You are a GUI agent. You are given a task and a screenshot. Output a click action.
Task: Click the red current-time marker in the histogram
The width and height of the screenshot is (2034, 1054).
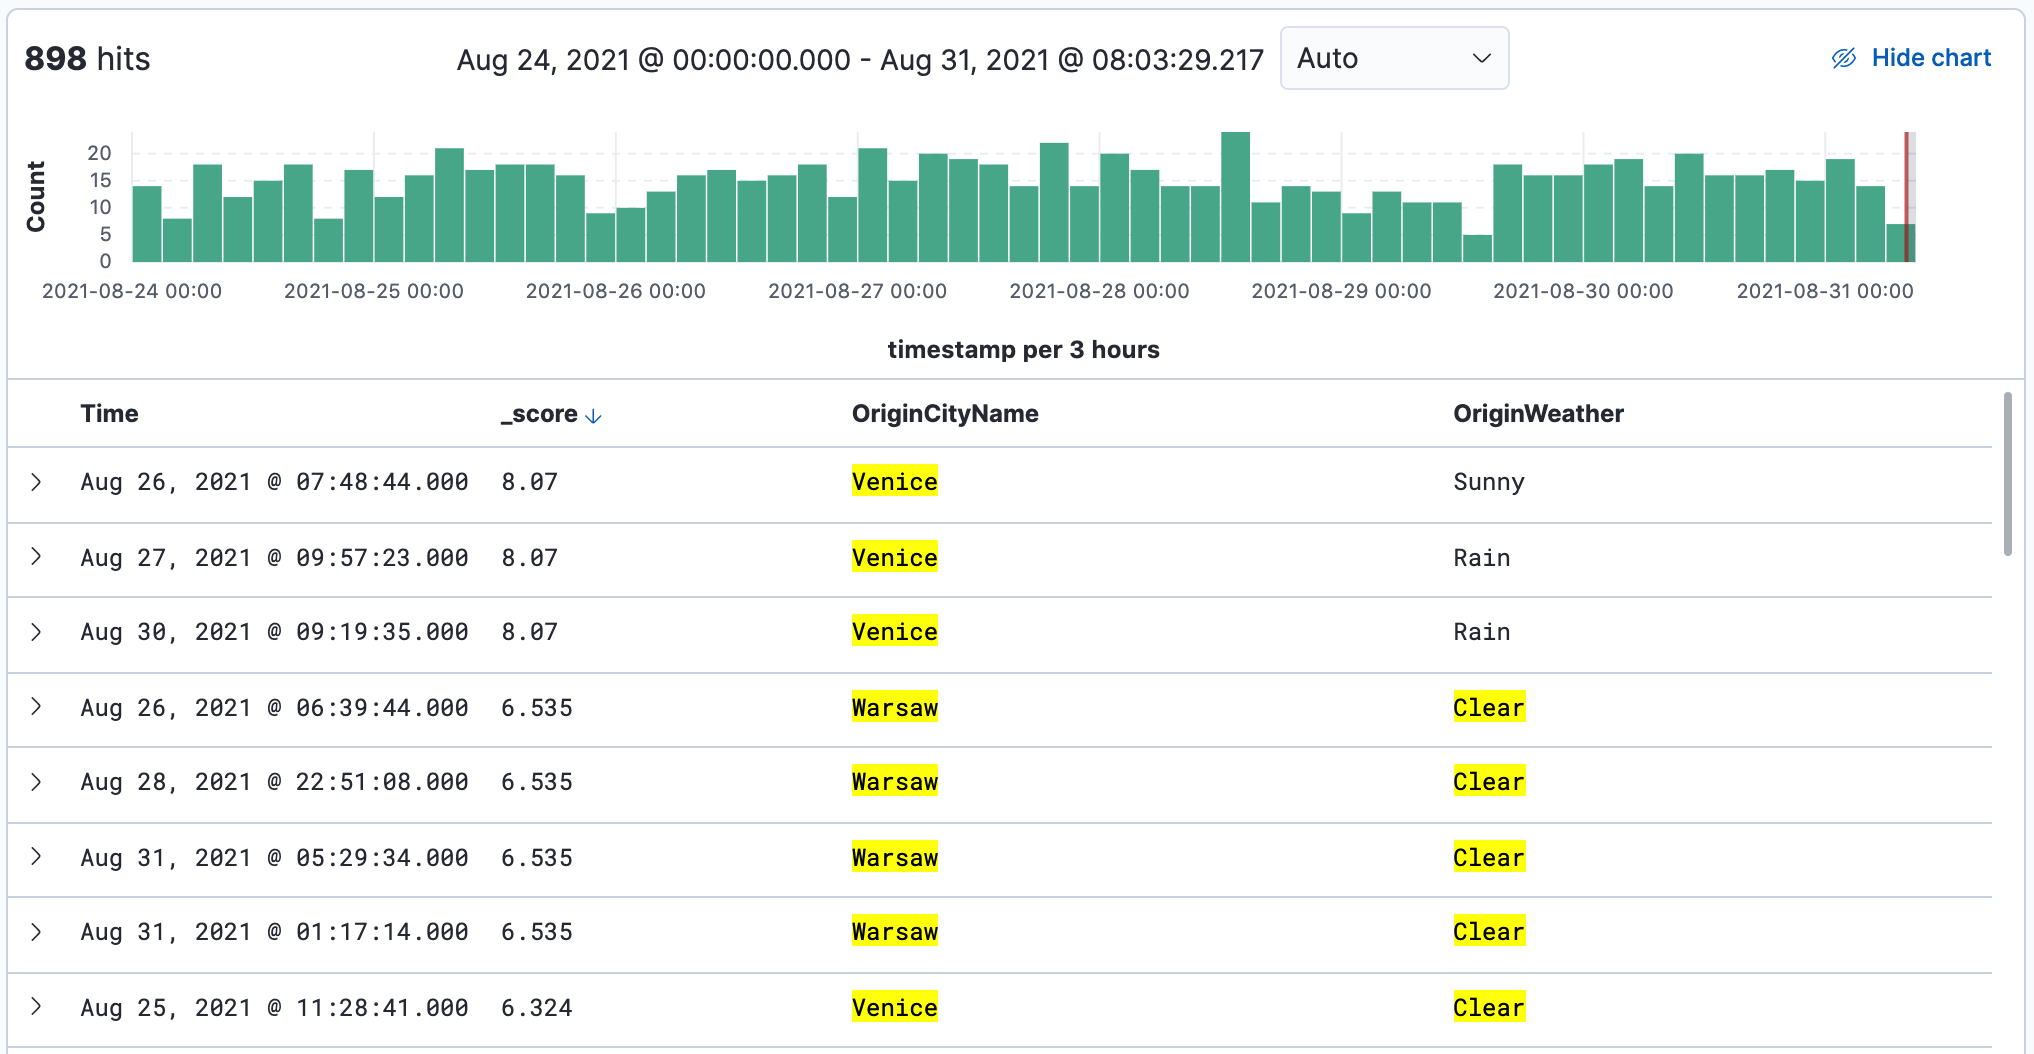pyautogui.click(x=1907, y=197)
